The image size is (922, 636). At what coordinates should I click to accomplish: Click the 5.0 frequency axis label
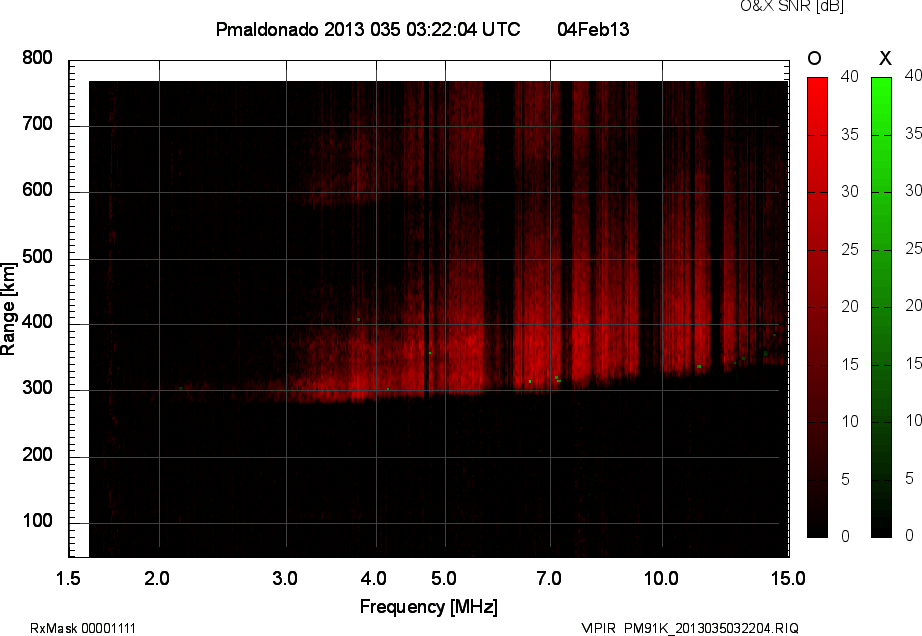coord(444,578)
